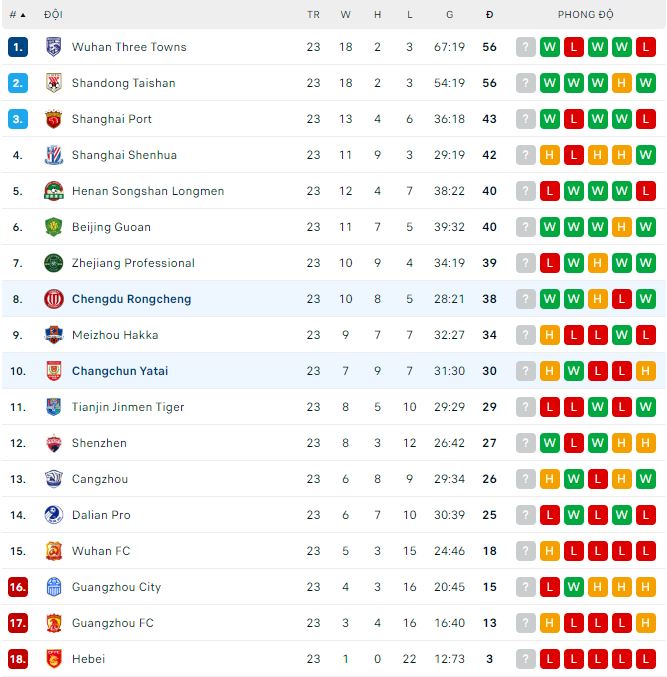Viewport: 667px width, 677px height.
Task: Open the Shanghai Port badge icon
Action: pyautogui.click(x=54, y=119)
